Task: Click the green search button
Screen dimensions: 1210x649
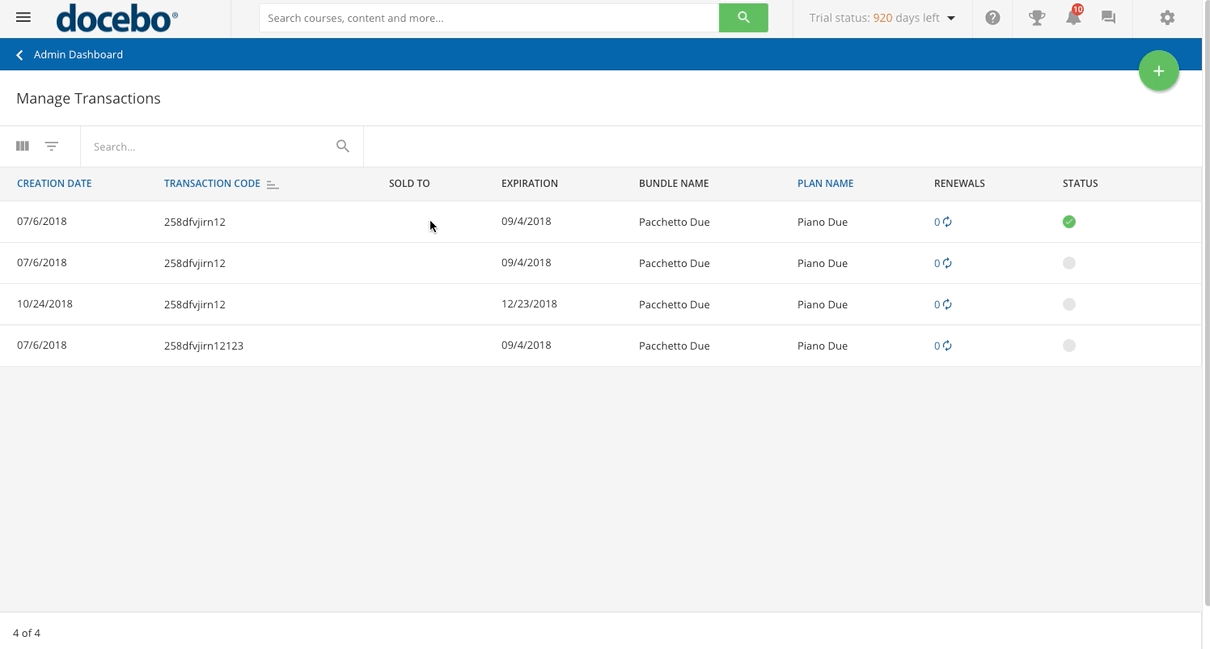Action: coord(743,18)
